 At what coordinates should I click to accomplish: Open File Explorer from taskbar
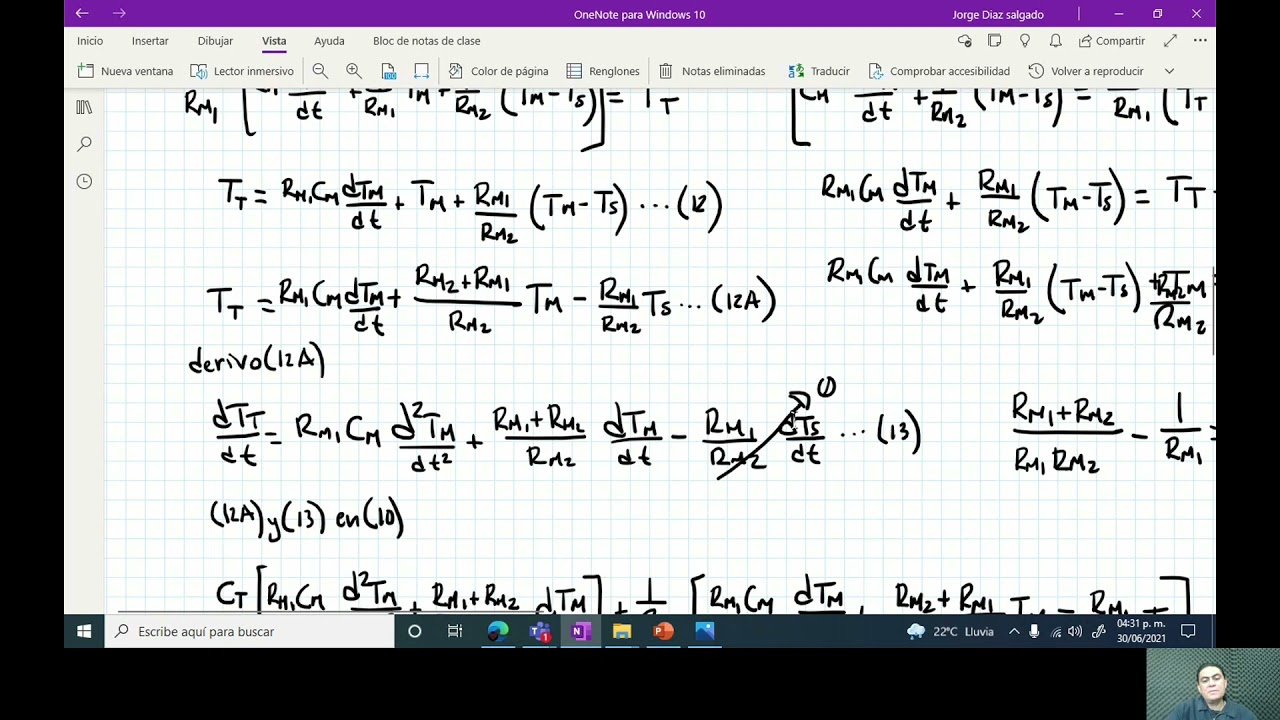(x=622, y=631)
